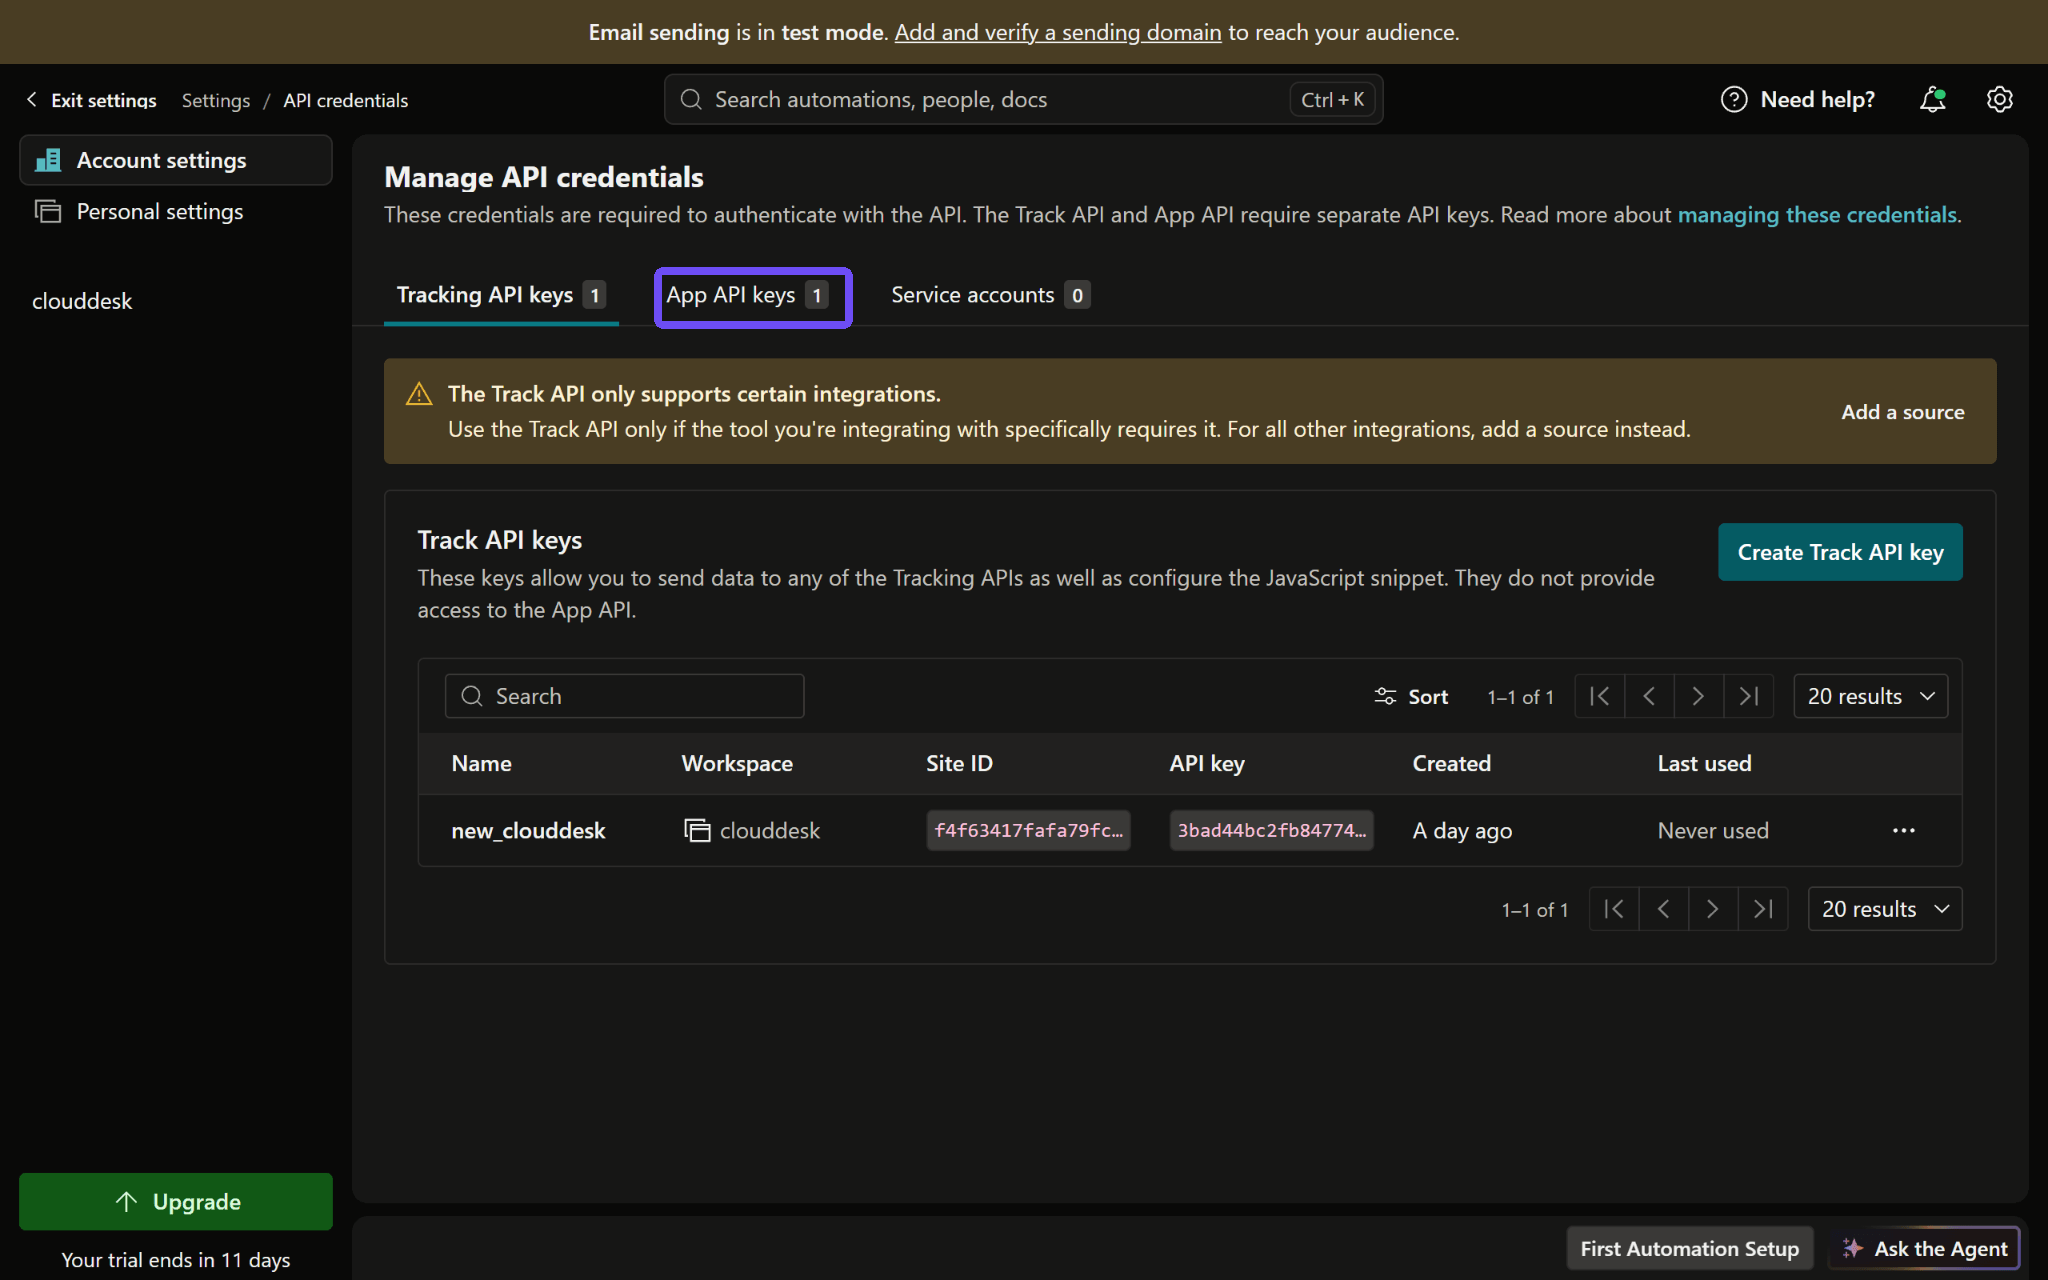Go to previous page in bottom pagination
Image resolution: width=2048 pixels, height=1280 pixels.
click(1663, 909)
